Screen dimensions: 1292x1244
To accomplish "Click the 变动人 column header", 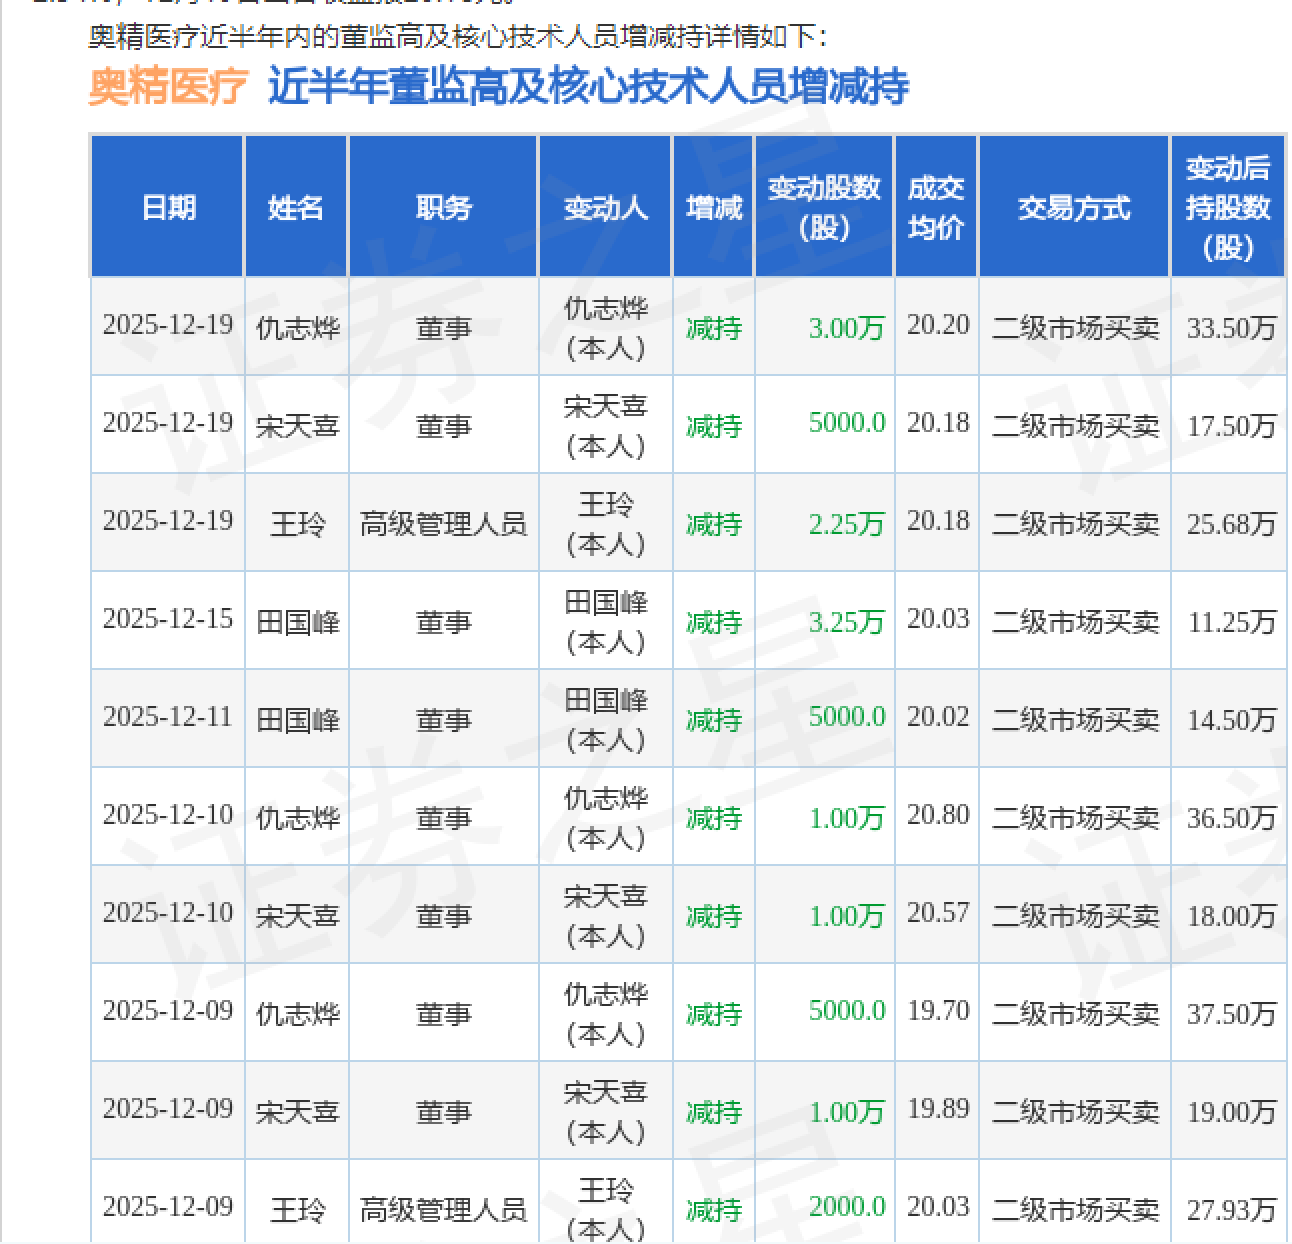I will (x=605, y=207).
